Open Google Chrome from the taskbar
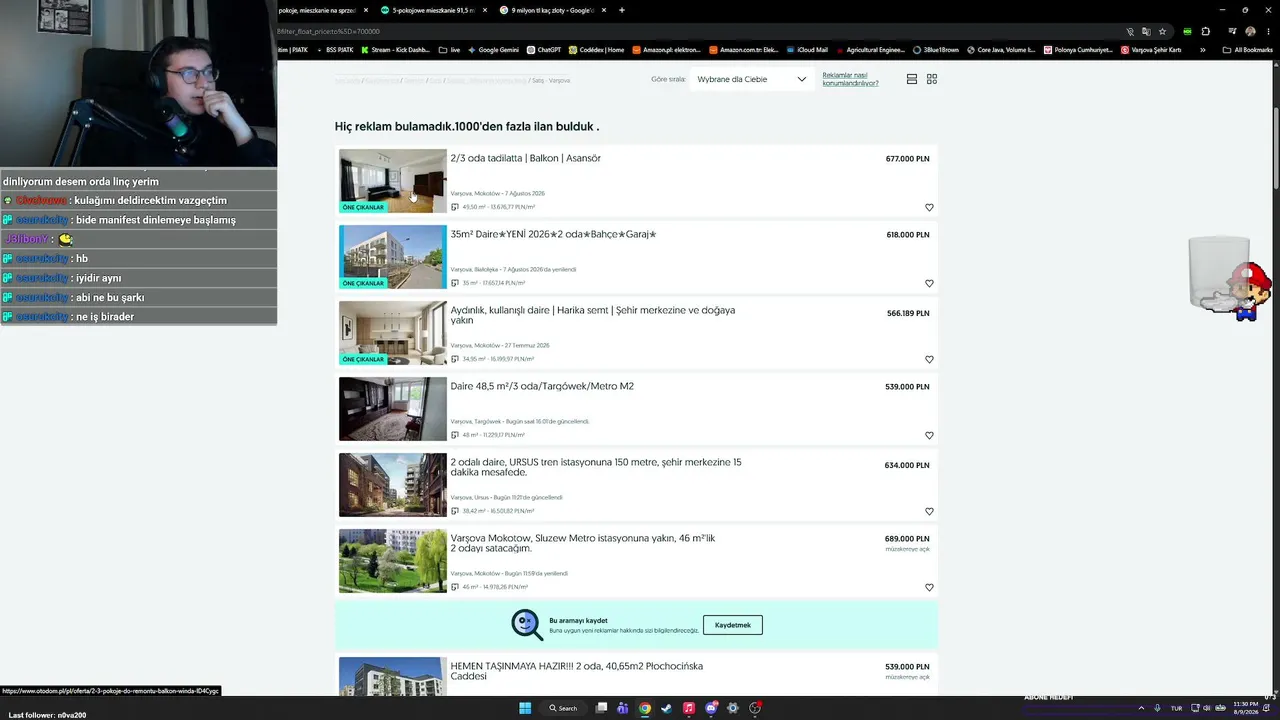 click(x=645, y=708)
